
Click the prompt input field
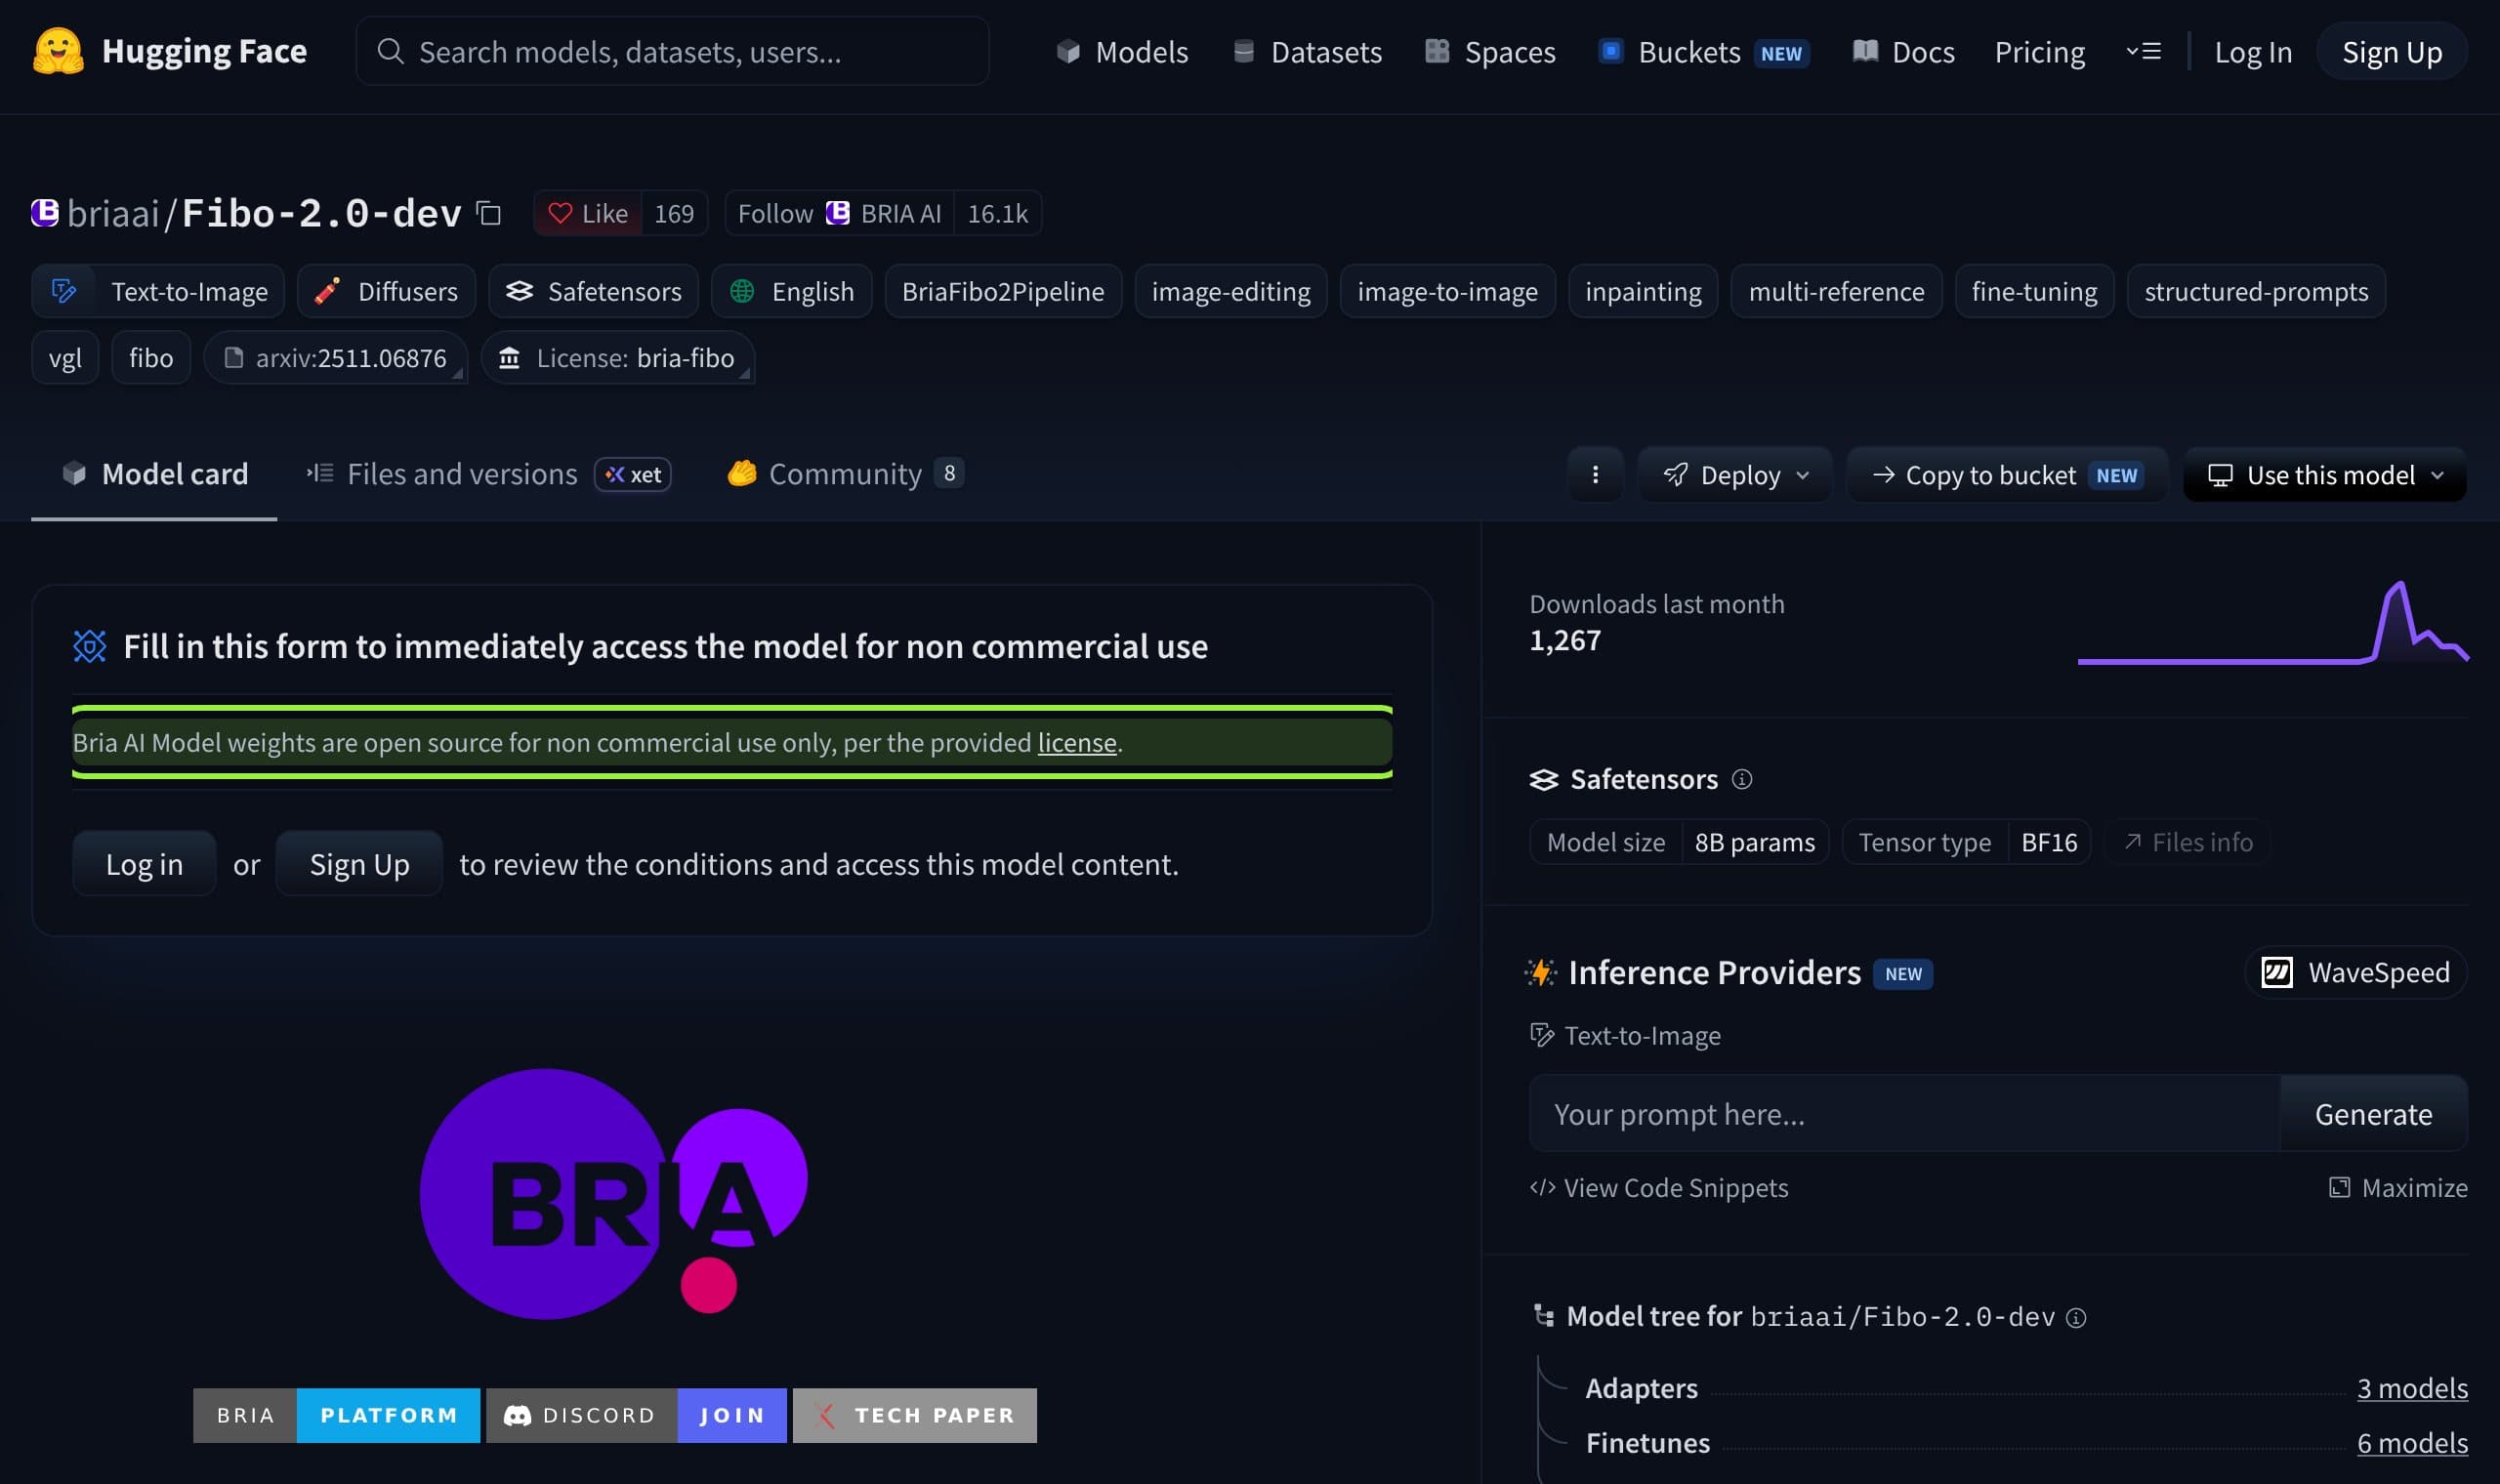1904,1113
